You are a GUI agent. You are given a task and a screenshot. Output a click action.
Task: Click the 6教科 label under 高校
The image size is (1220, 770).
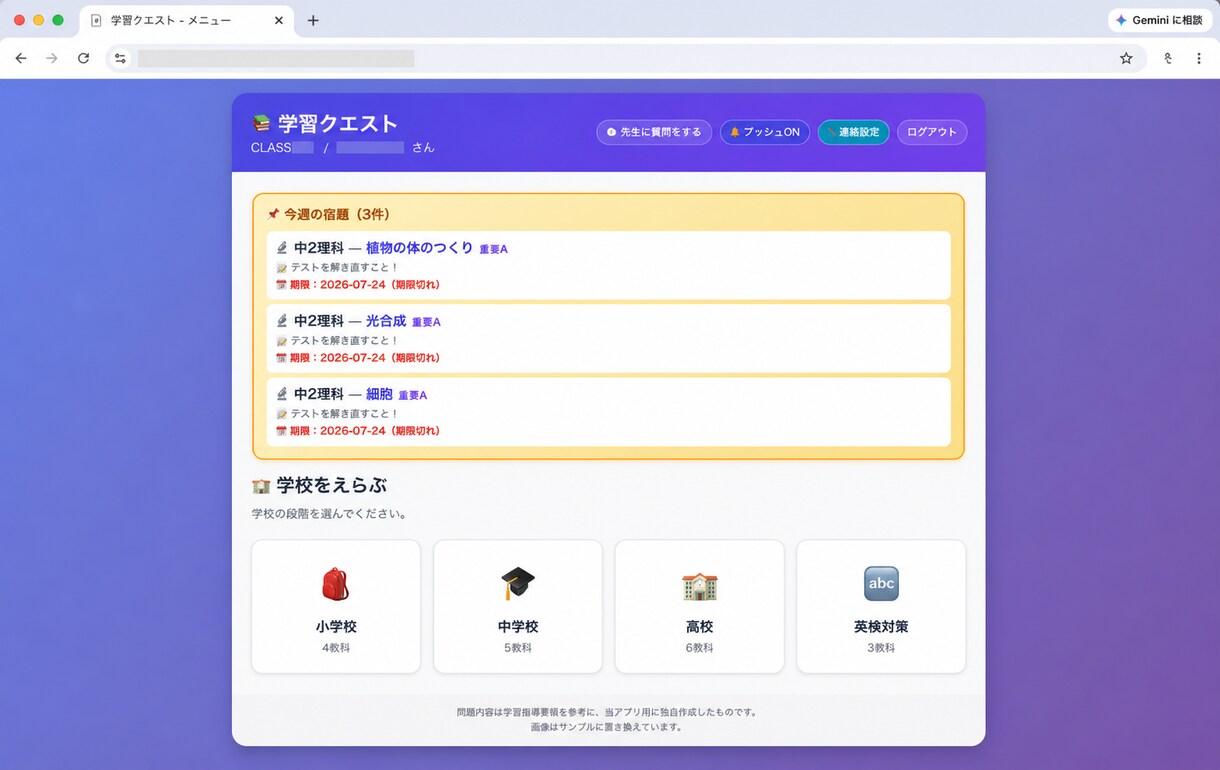700,648
